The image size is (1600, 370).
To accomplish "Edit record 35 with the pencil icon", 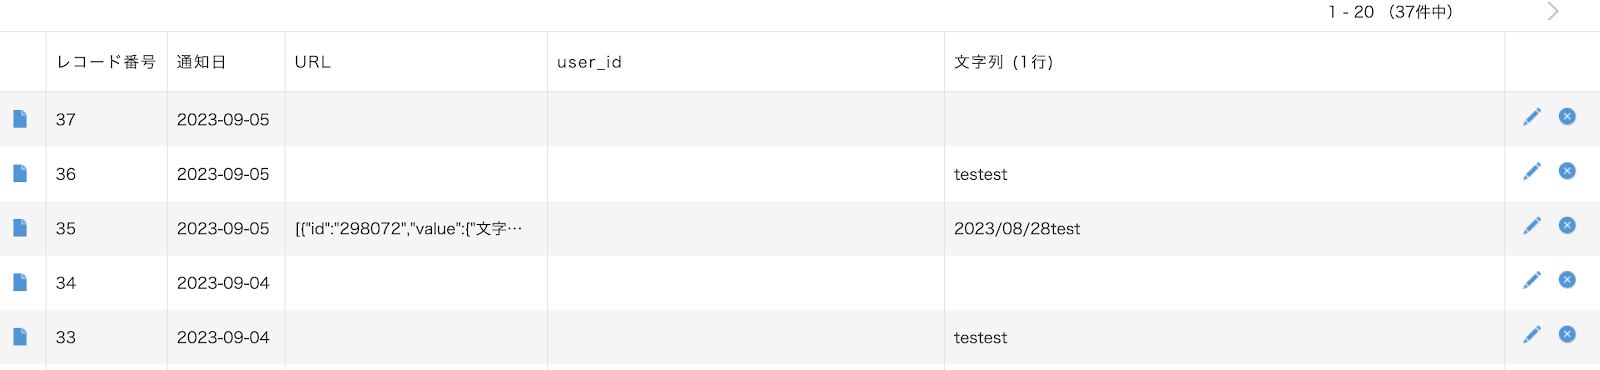I will pyautogui.click(x=1532, y=226).
